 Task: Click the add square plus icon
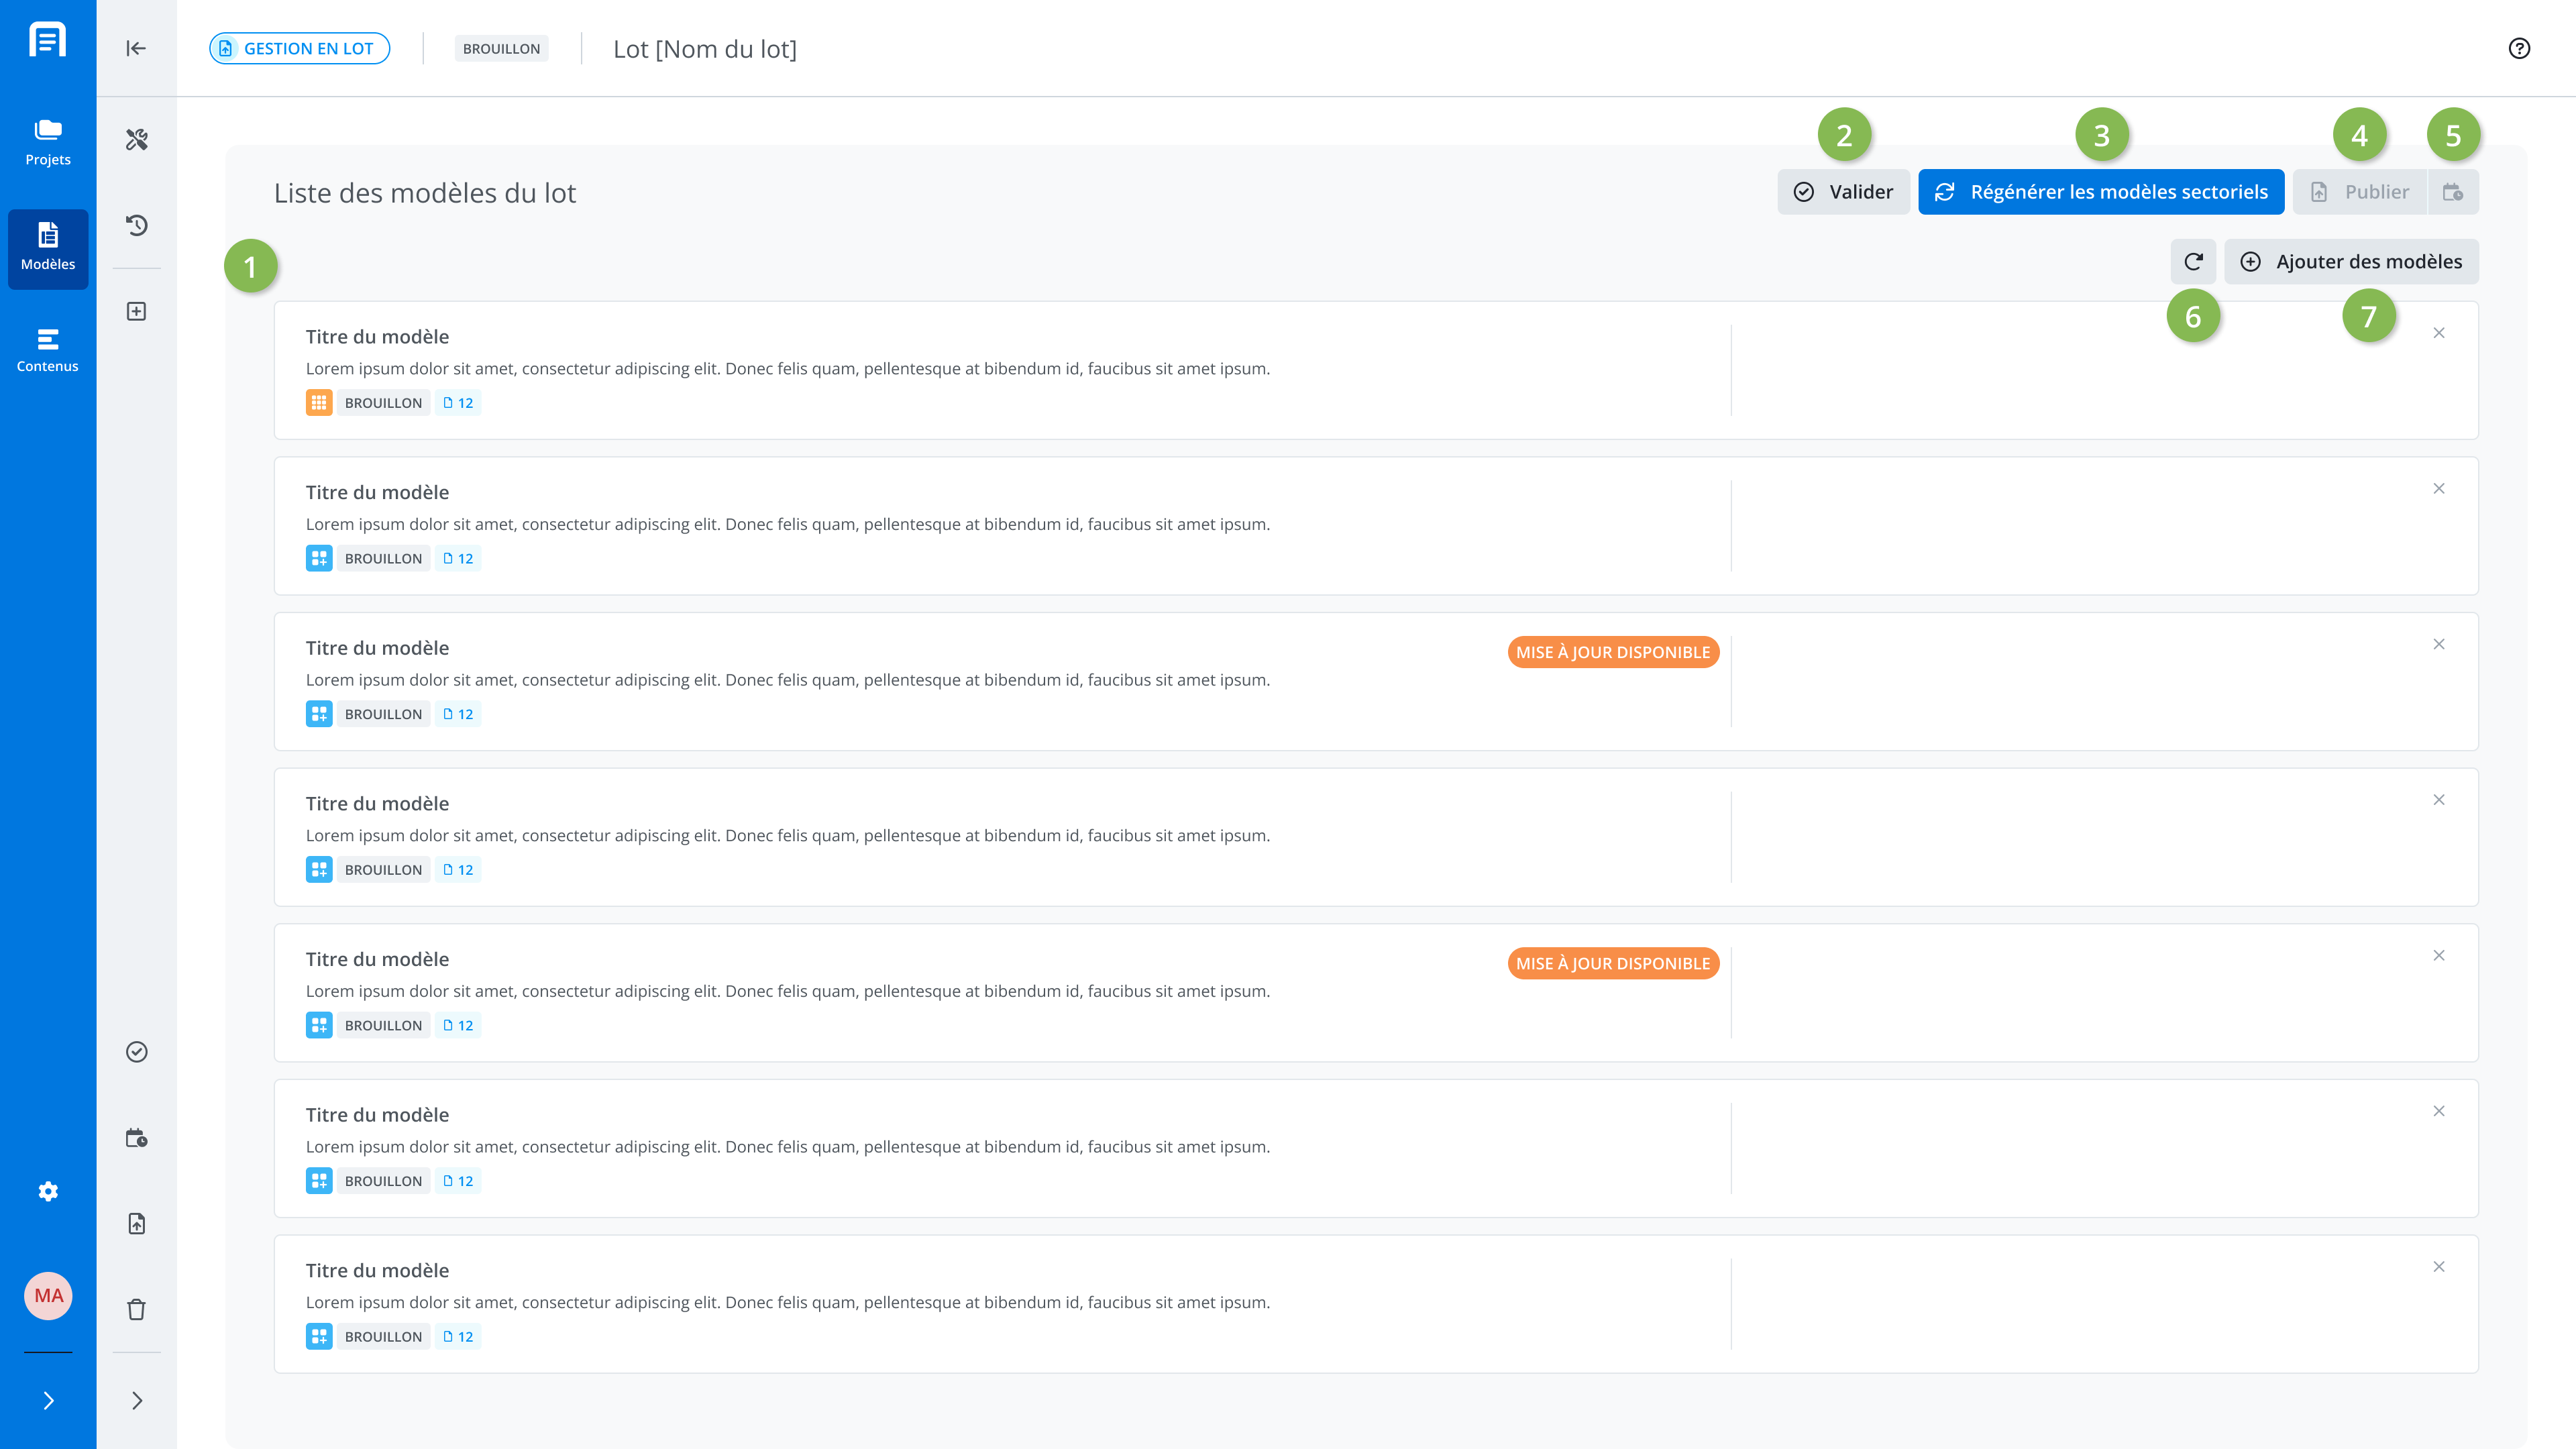(x=137, y=311)
